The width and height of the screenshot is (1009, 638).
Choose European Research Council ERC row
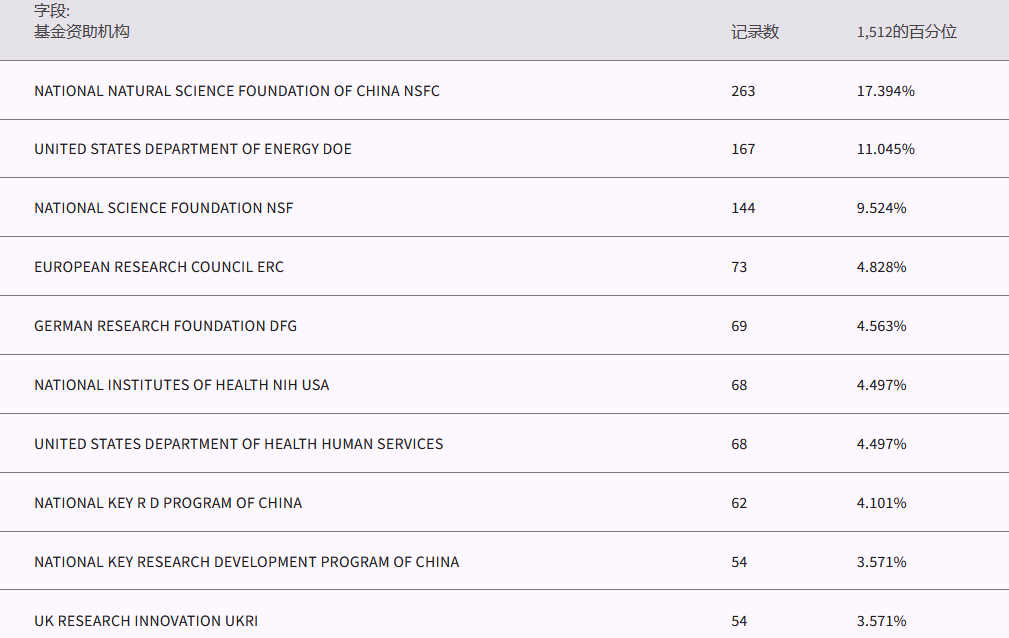159,267
